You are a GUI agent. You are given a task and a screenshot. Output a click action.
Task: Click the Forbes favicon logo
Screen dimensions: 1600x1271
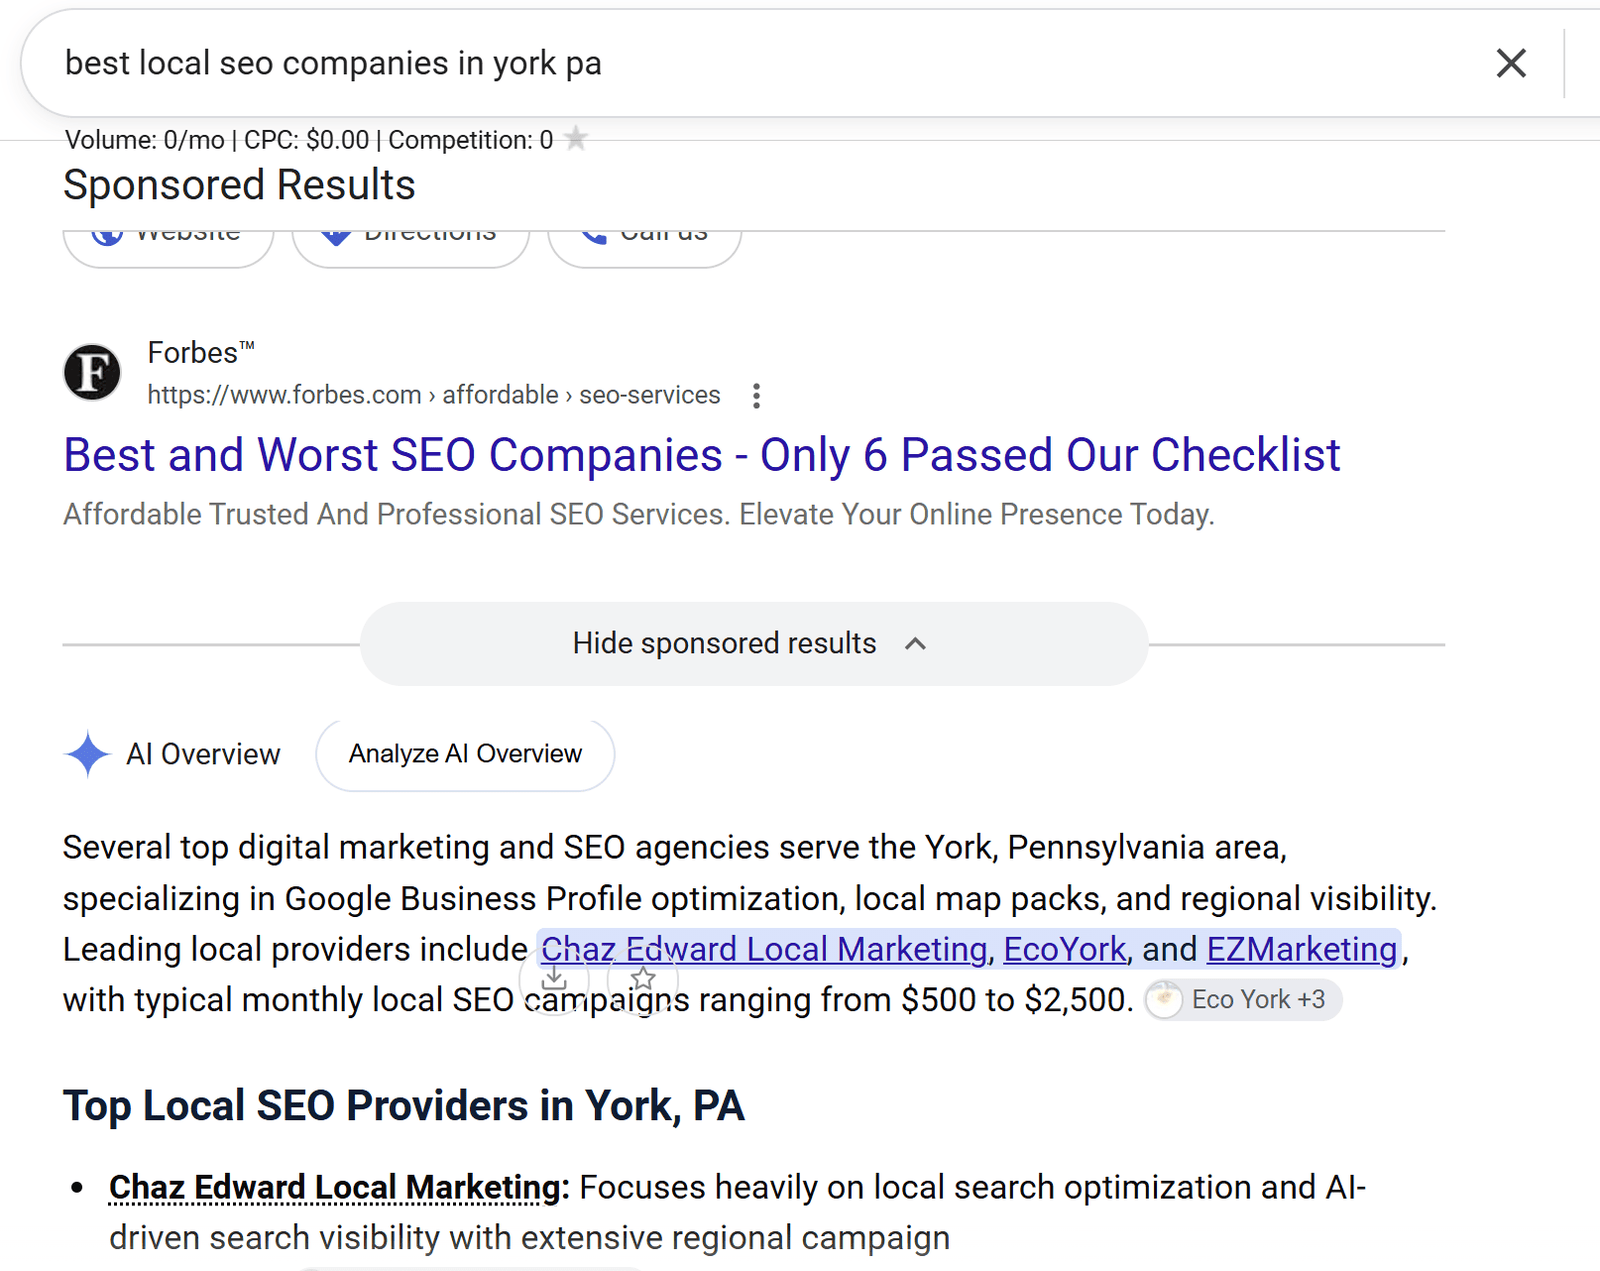pyautogui.click(x=92, y=372)
